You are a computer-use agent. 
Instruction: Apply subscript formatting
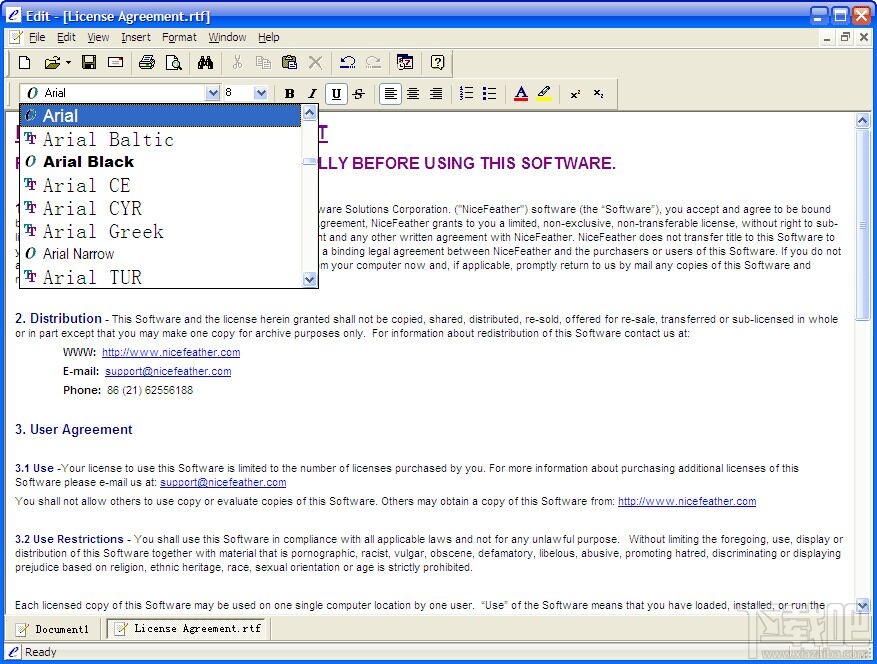coord(598,94)
